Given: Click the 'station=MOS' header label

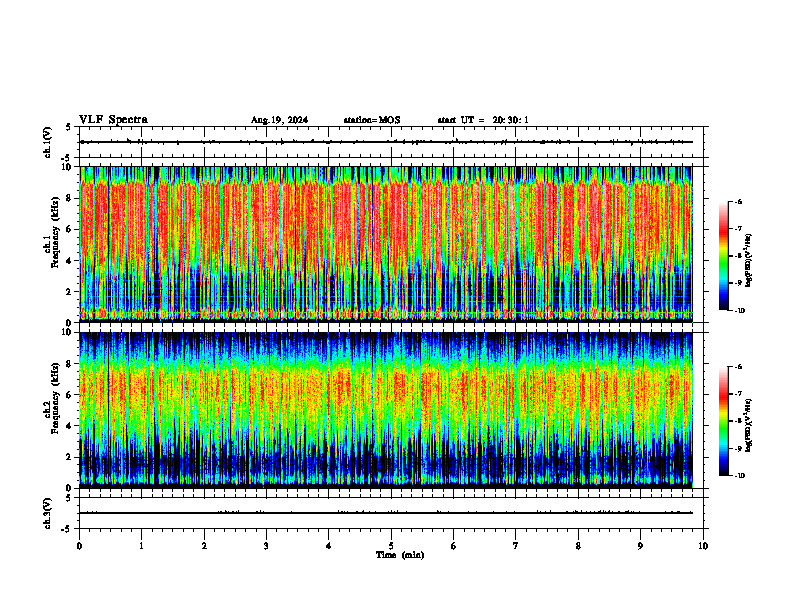Looking at the screenshot, I should tap(372, 120).
